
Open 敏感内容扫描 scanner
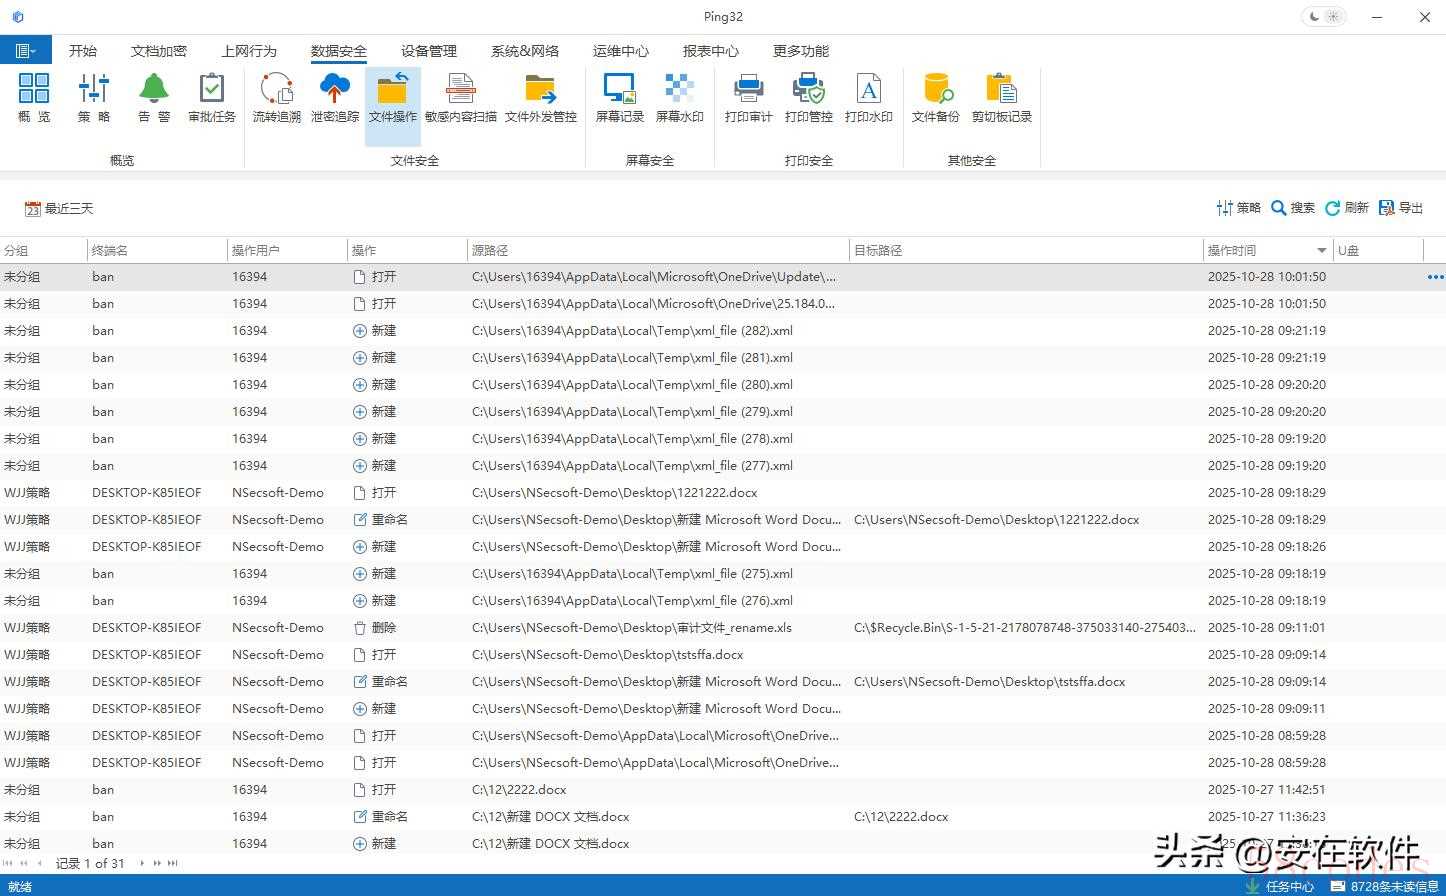[460, 98]
